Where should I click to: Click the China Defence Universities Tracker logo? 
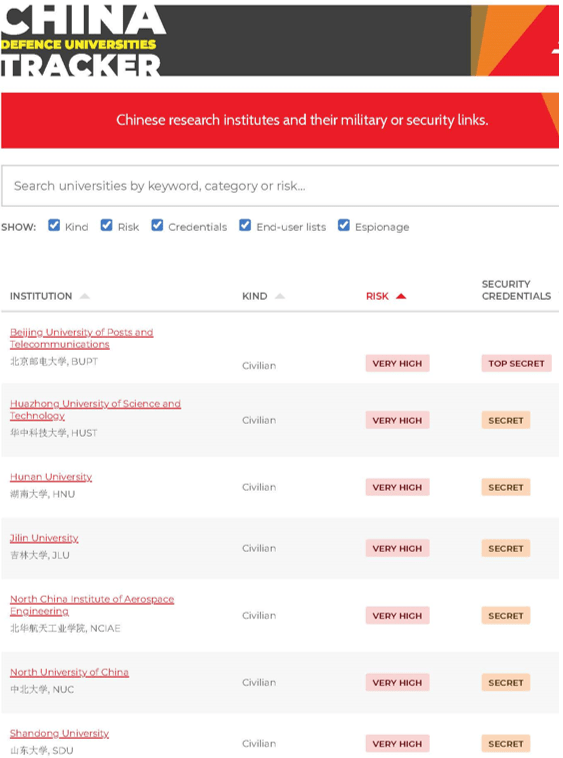(x=82, y=41)
